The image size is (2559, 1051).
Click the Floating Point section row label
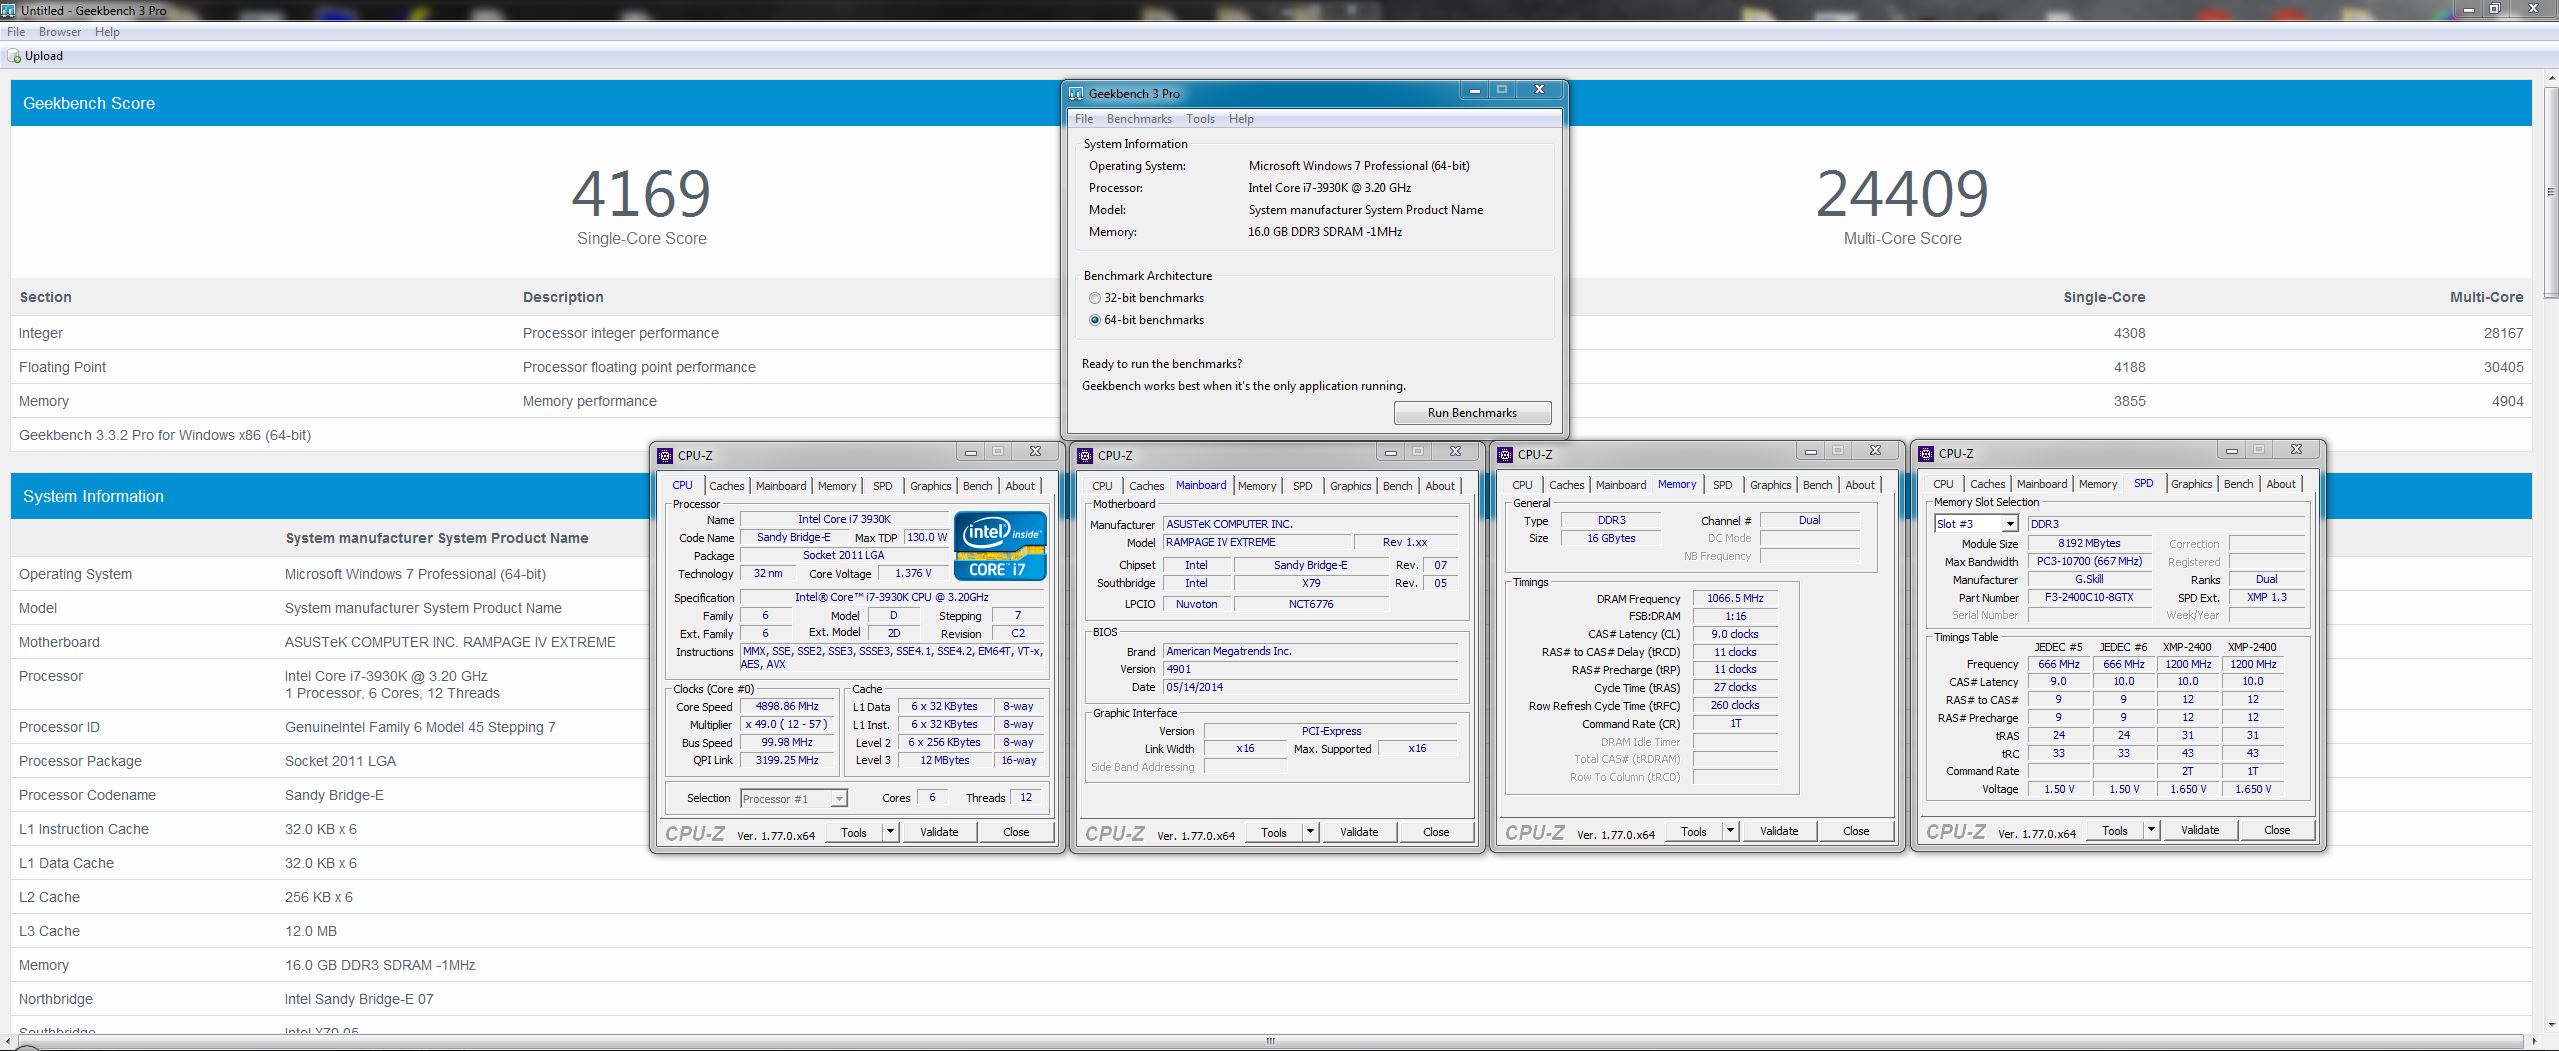62,367
